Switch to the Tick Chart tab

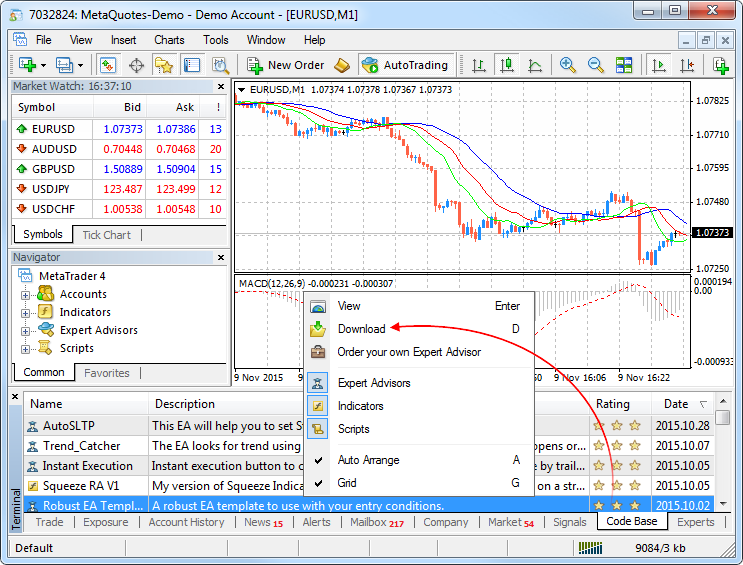pyautogui.click(x=106, y=235)
